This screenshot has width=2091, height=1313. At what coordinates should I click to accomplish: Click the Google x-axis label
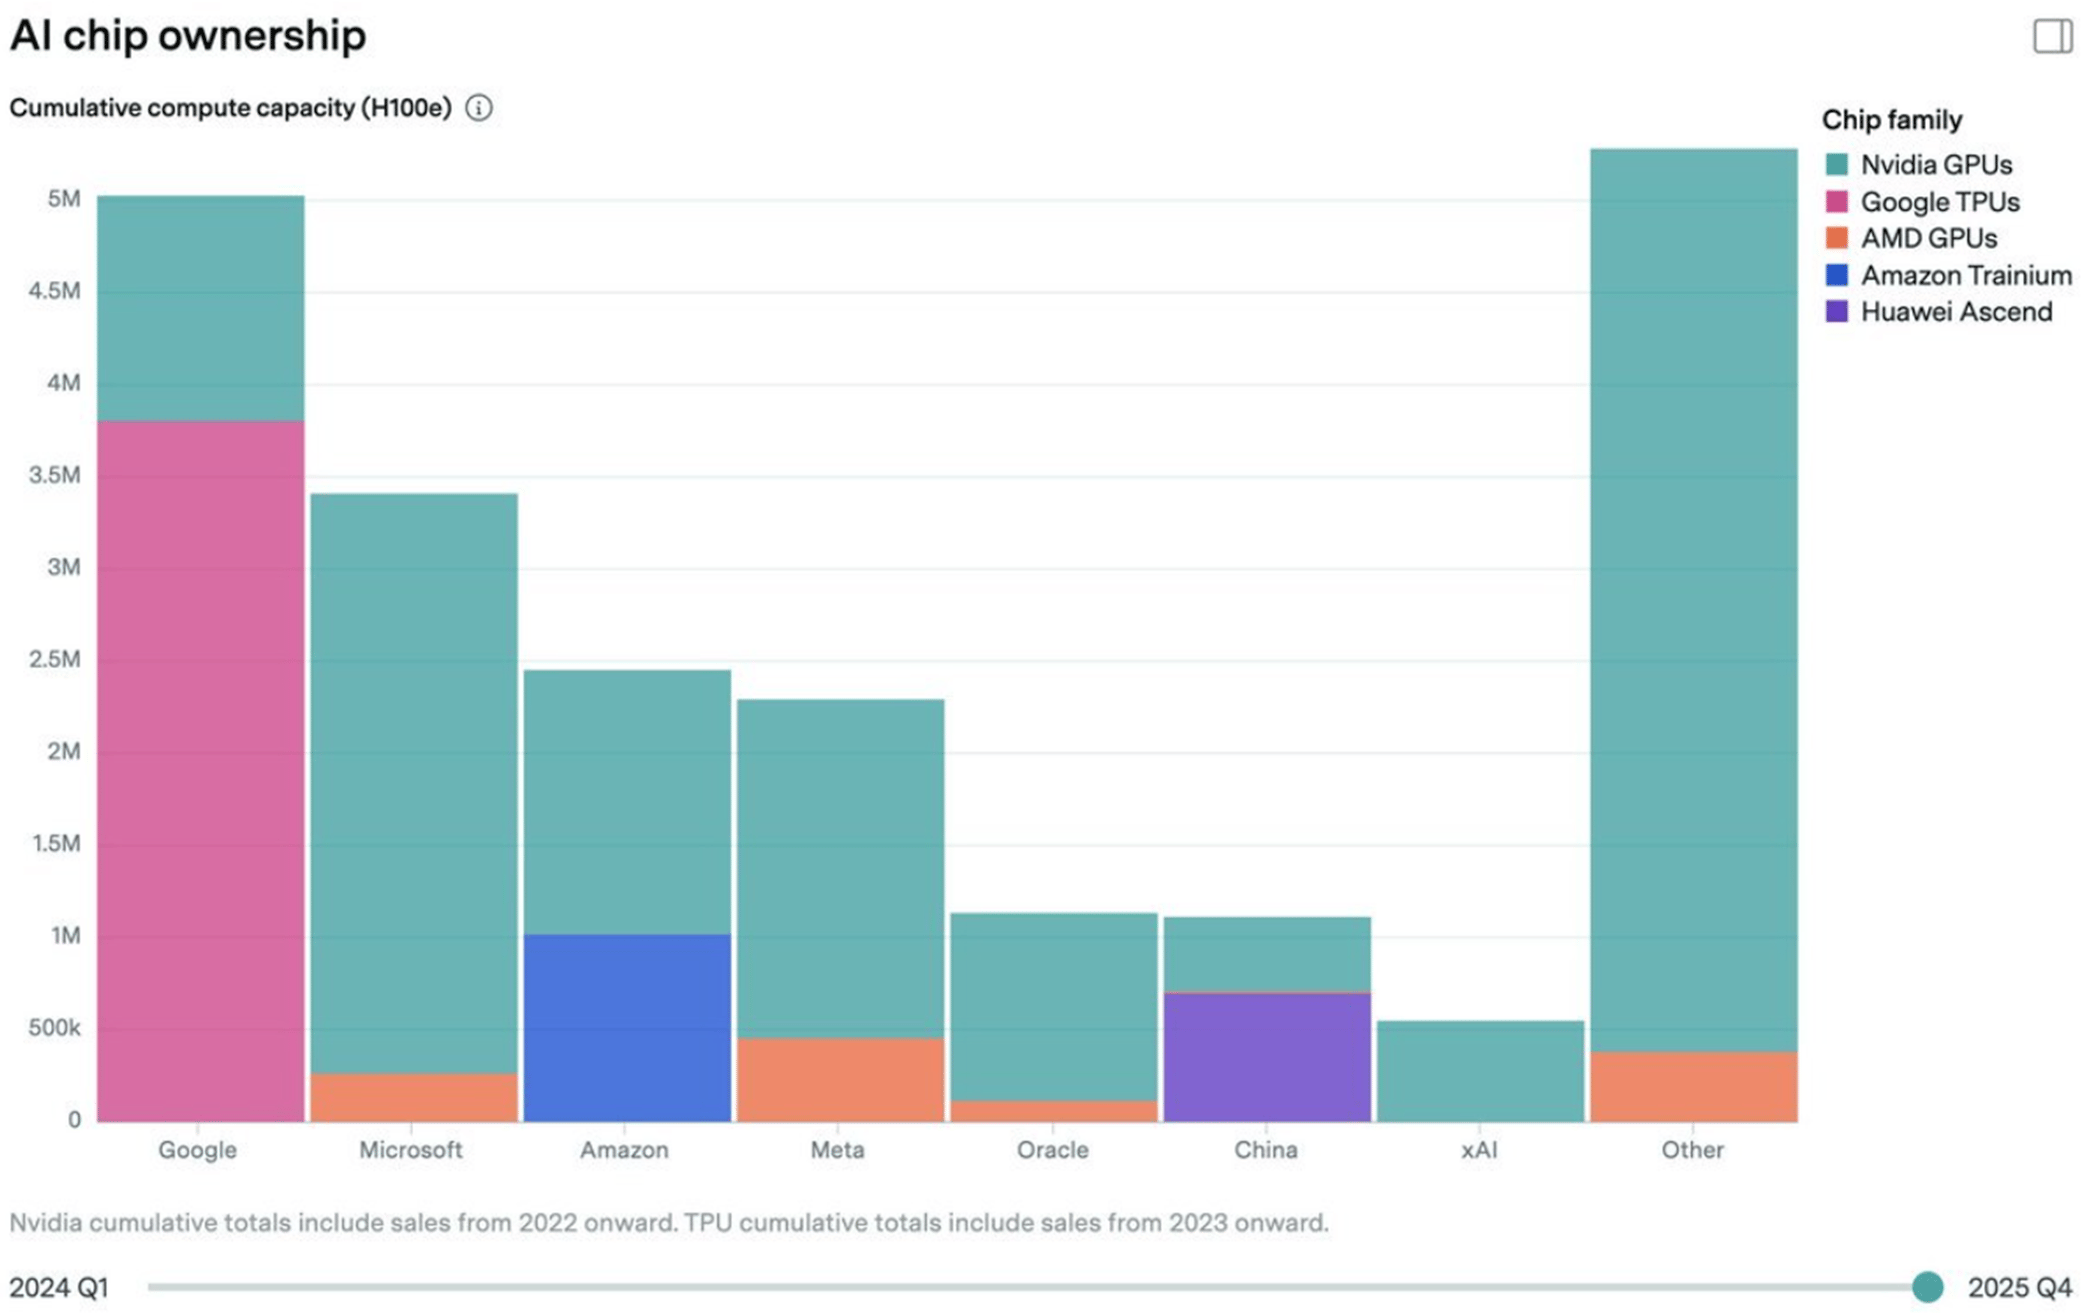[x=198, y=1150]
